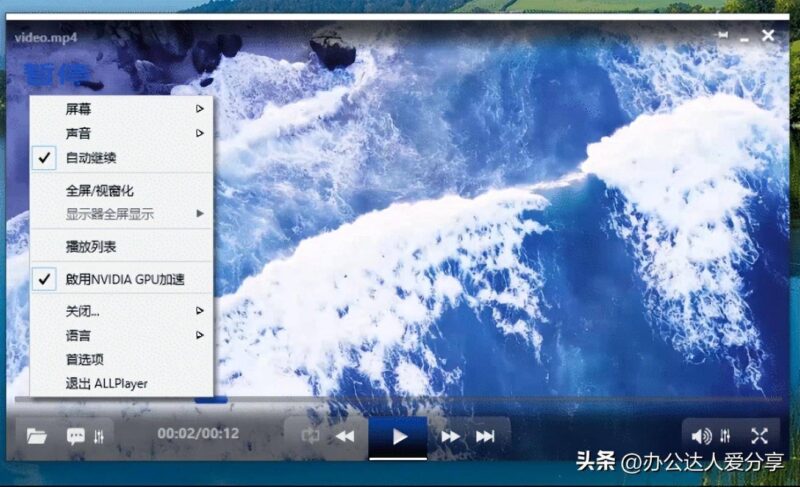Screen dimensions: 800x487
Task: Pin the player window on top
Action: pos(722,35)
